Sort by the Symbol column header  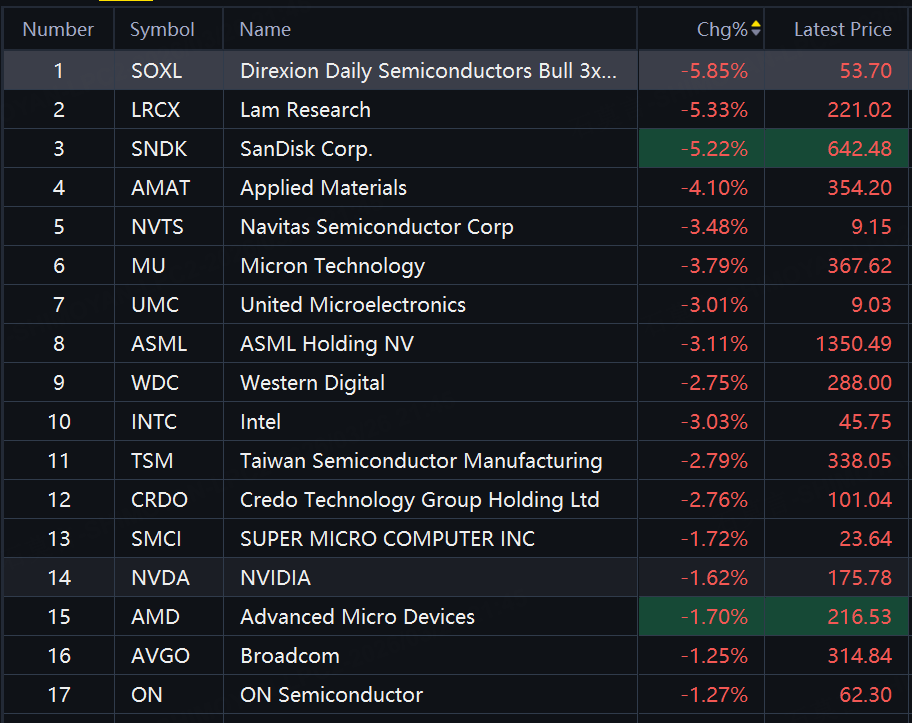click(x=162, y=29)
